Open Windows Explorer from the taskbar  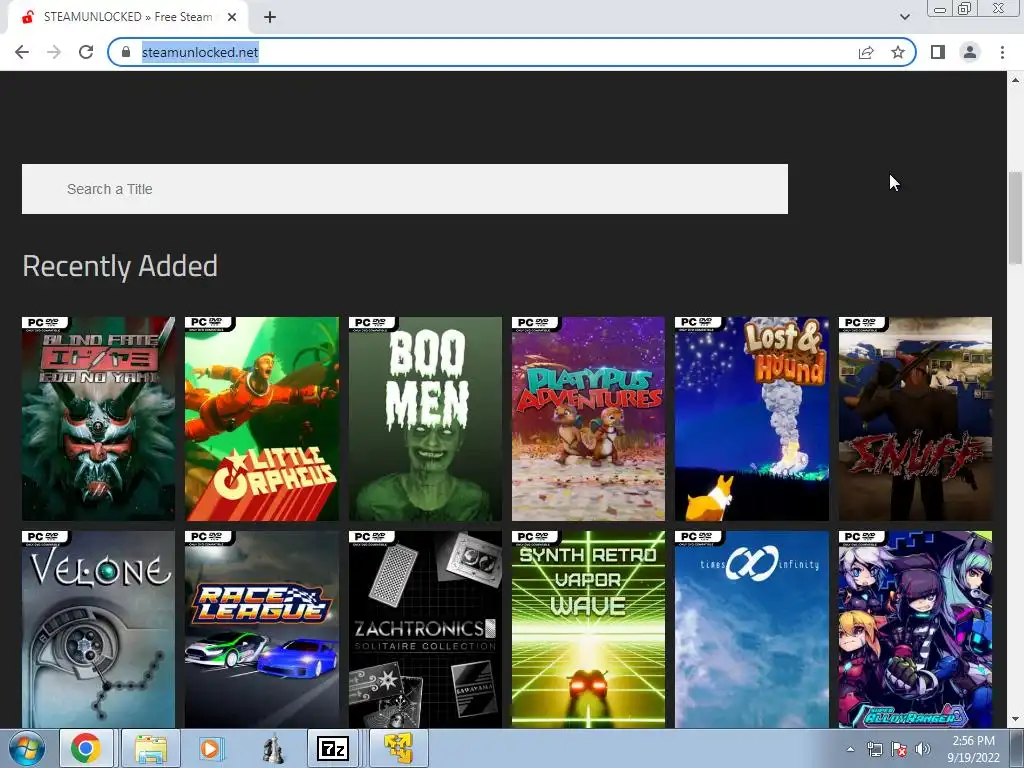coord(151,748)
